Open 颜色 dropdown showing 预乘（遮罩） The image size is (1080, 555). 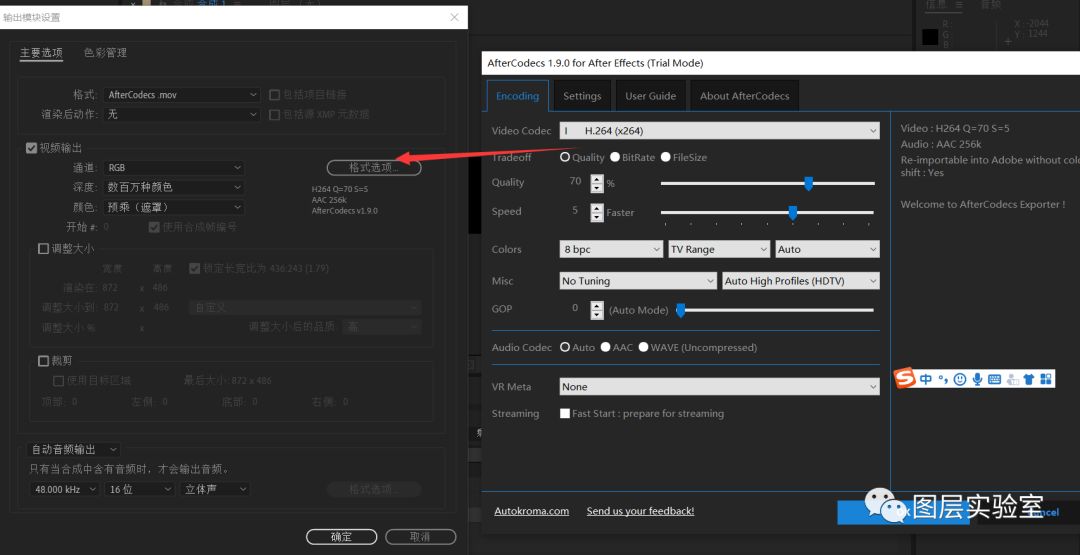(175, 207)
